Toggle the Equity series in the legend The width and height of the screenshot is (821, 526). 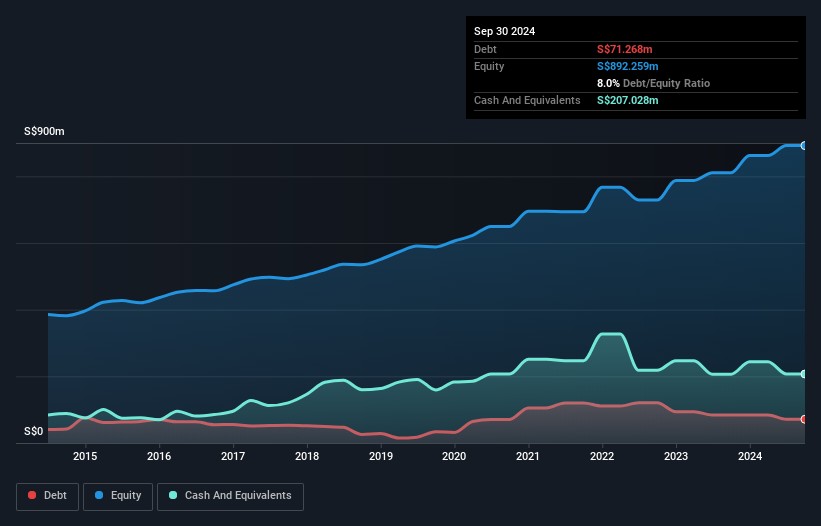pyautogui.click(x=117, y=496)
